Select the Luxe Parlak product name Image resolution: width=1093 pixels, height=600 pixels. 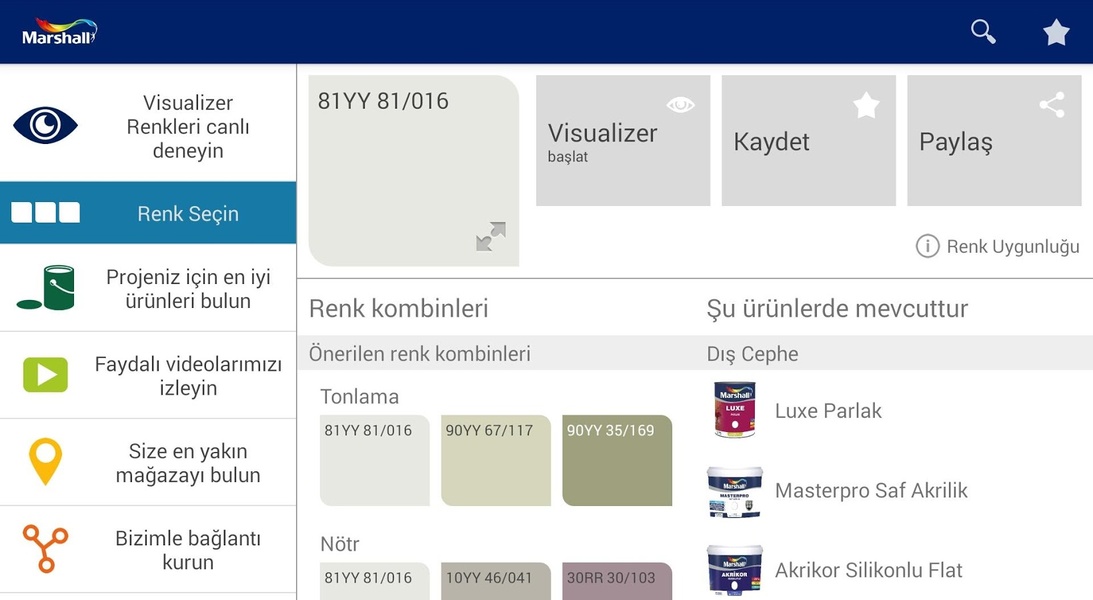click(828, 410)
